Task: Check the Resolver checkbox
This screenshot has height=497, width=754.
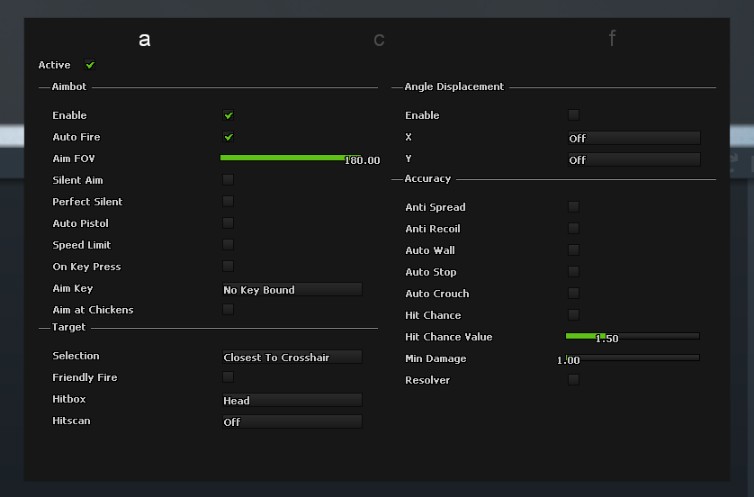Action: tap(573, 380)
